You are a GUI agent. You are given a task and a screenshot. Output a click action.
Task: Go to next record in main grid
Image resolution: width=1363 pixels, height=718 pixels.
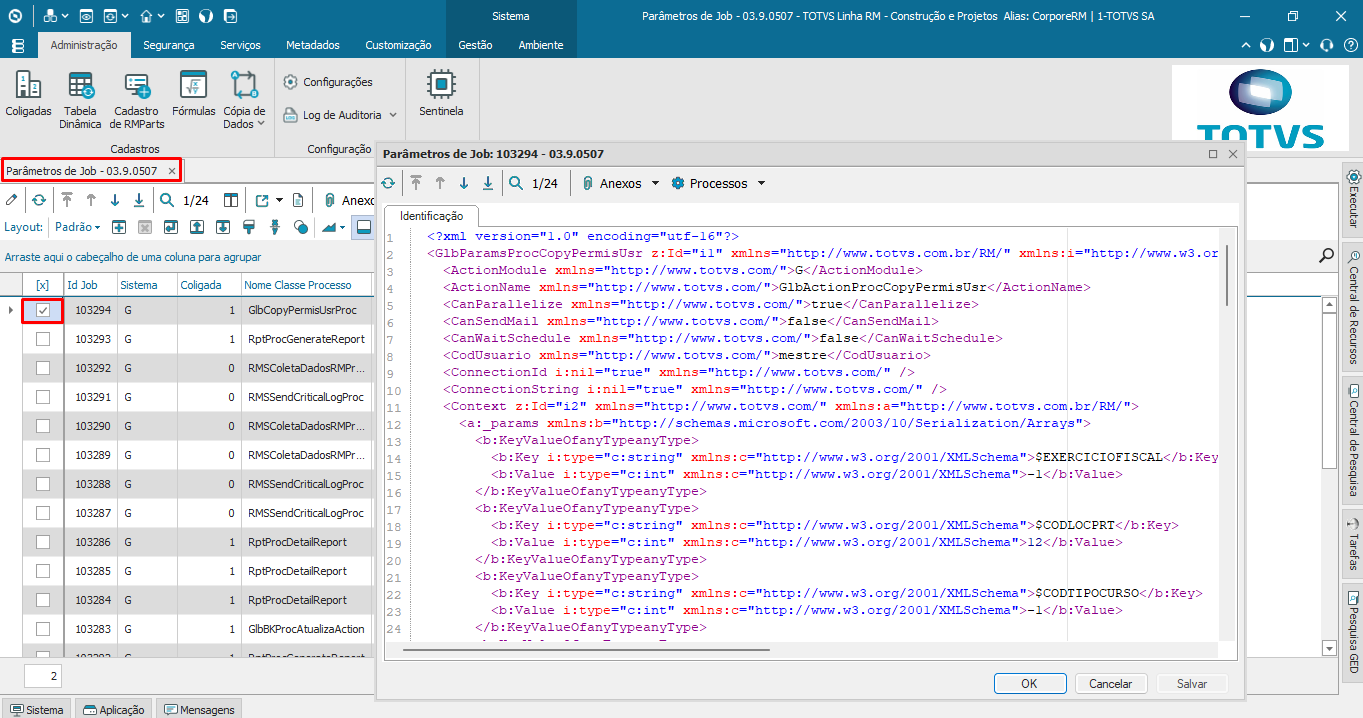point(115,200)
